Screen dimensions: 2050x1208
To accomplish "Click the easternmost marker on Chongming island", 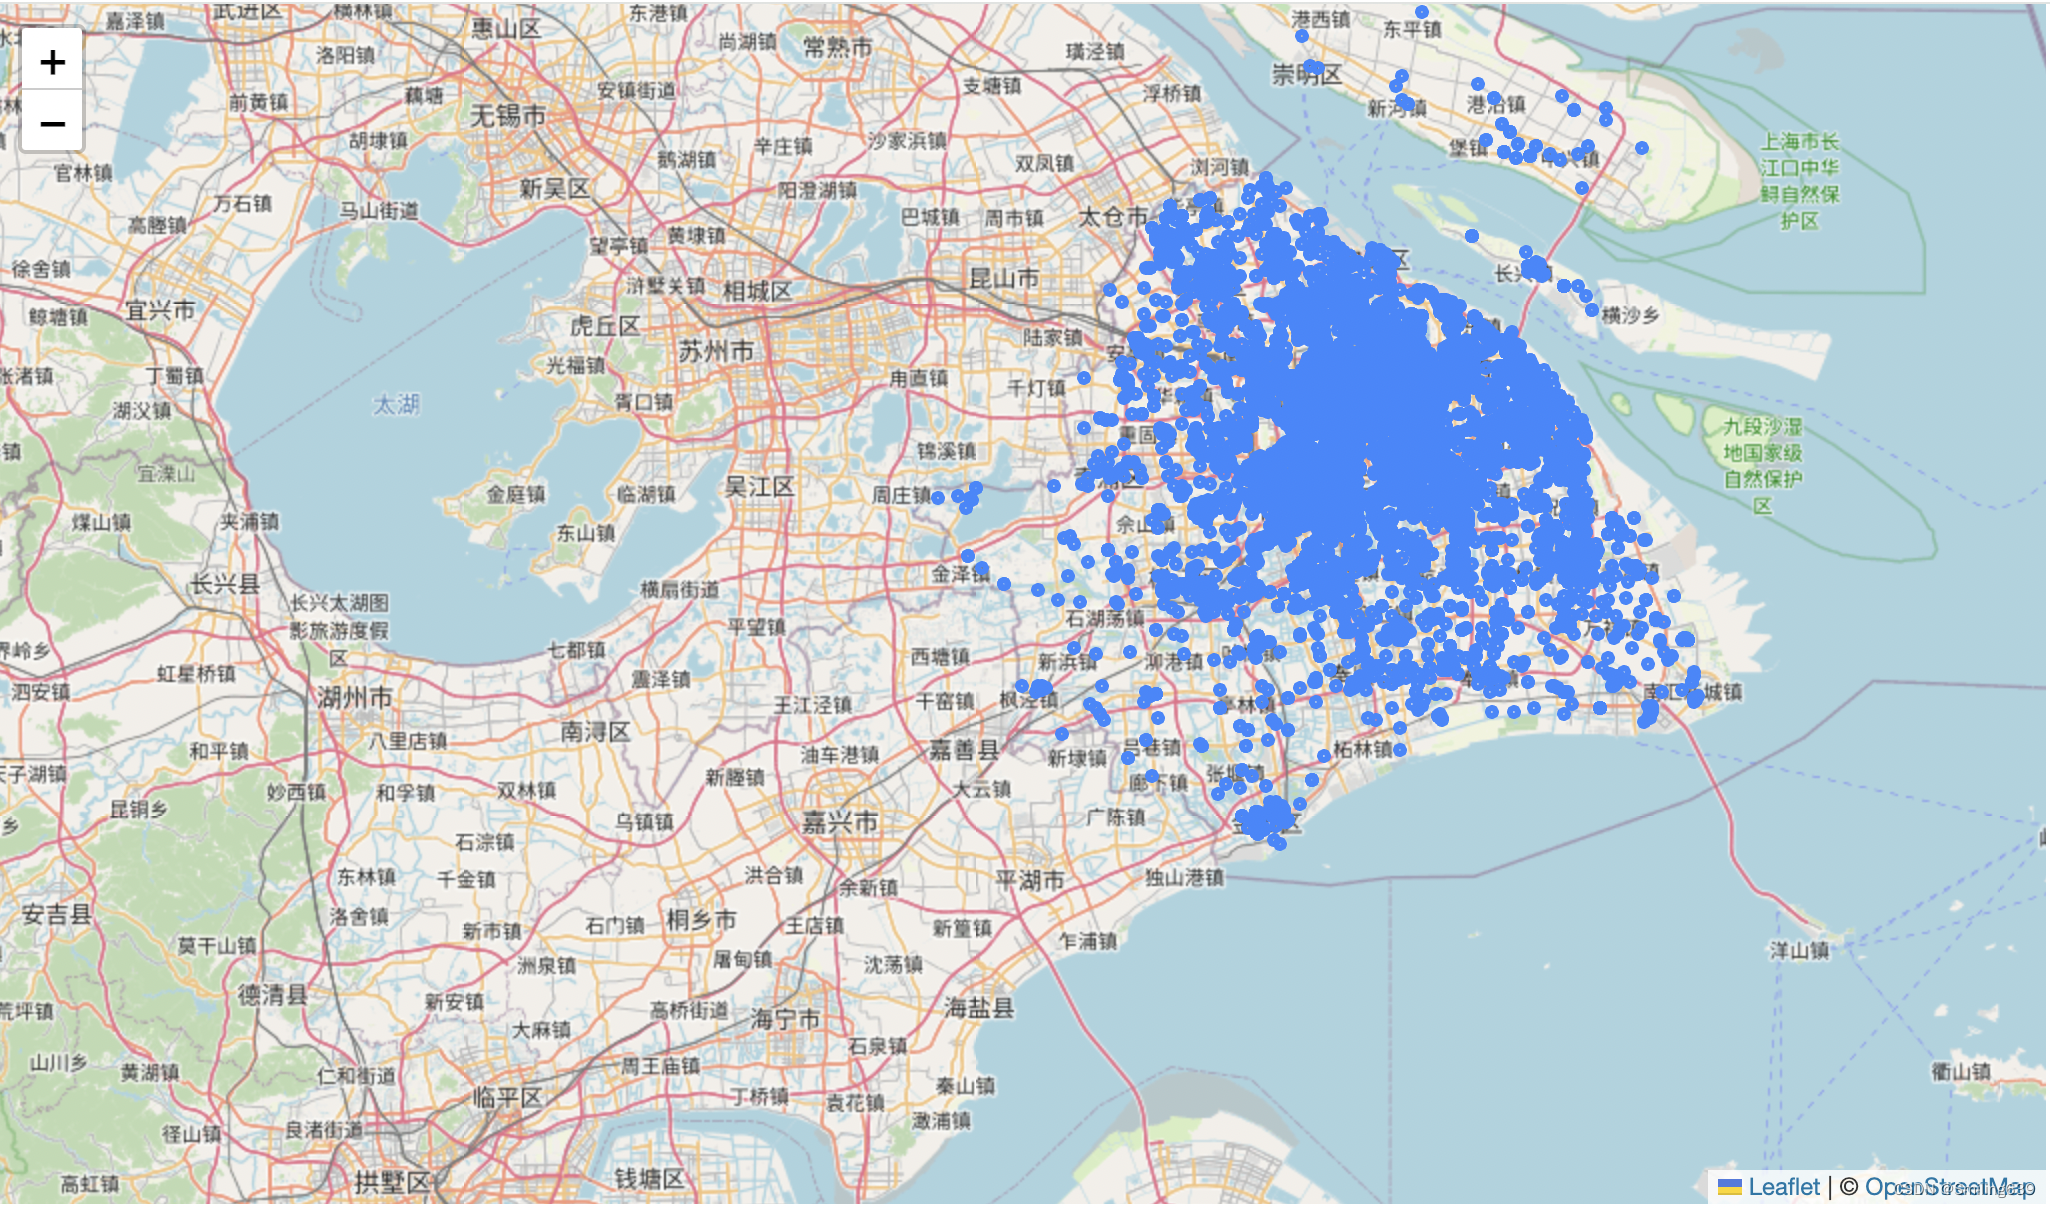I will [1641, 148].
